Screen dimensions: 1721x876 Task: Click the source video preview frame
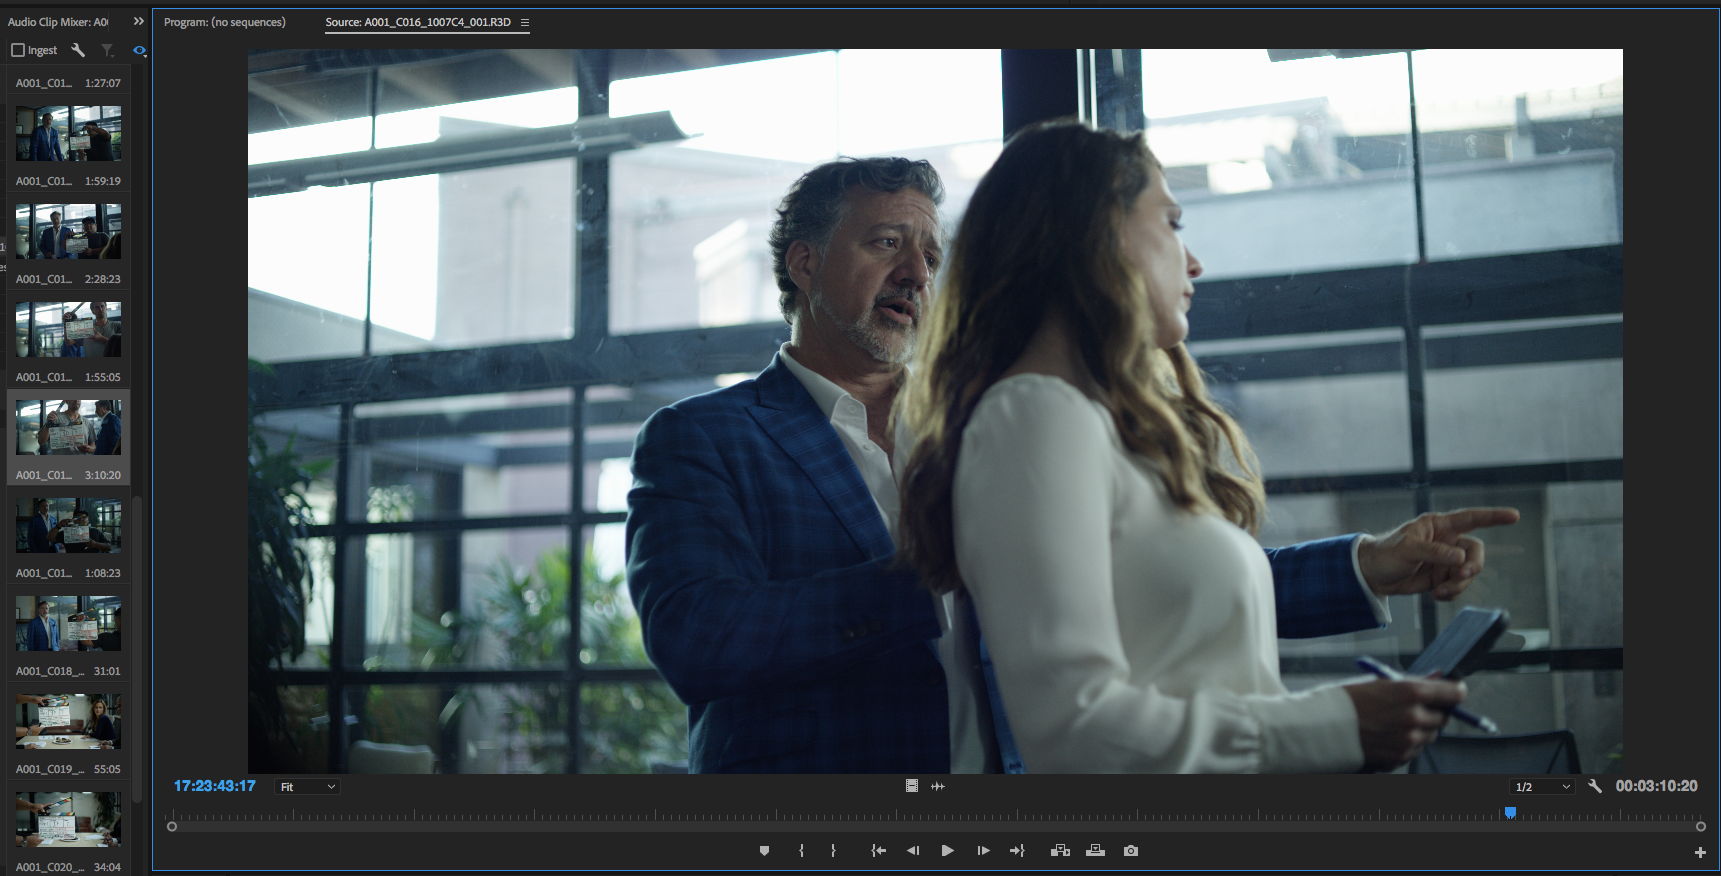(935, 411)
